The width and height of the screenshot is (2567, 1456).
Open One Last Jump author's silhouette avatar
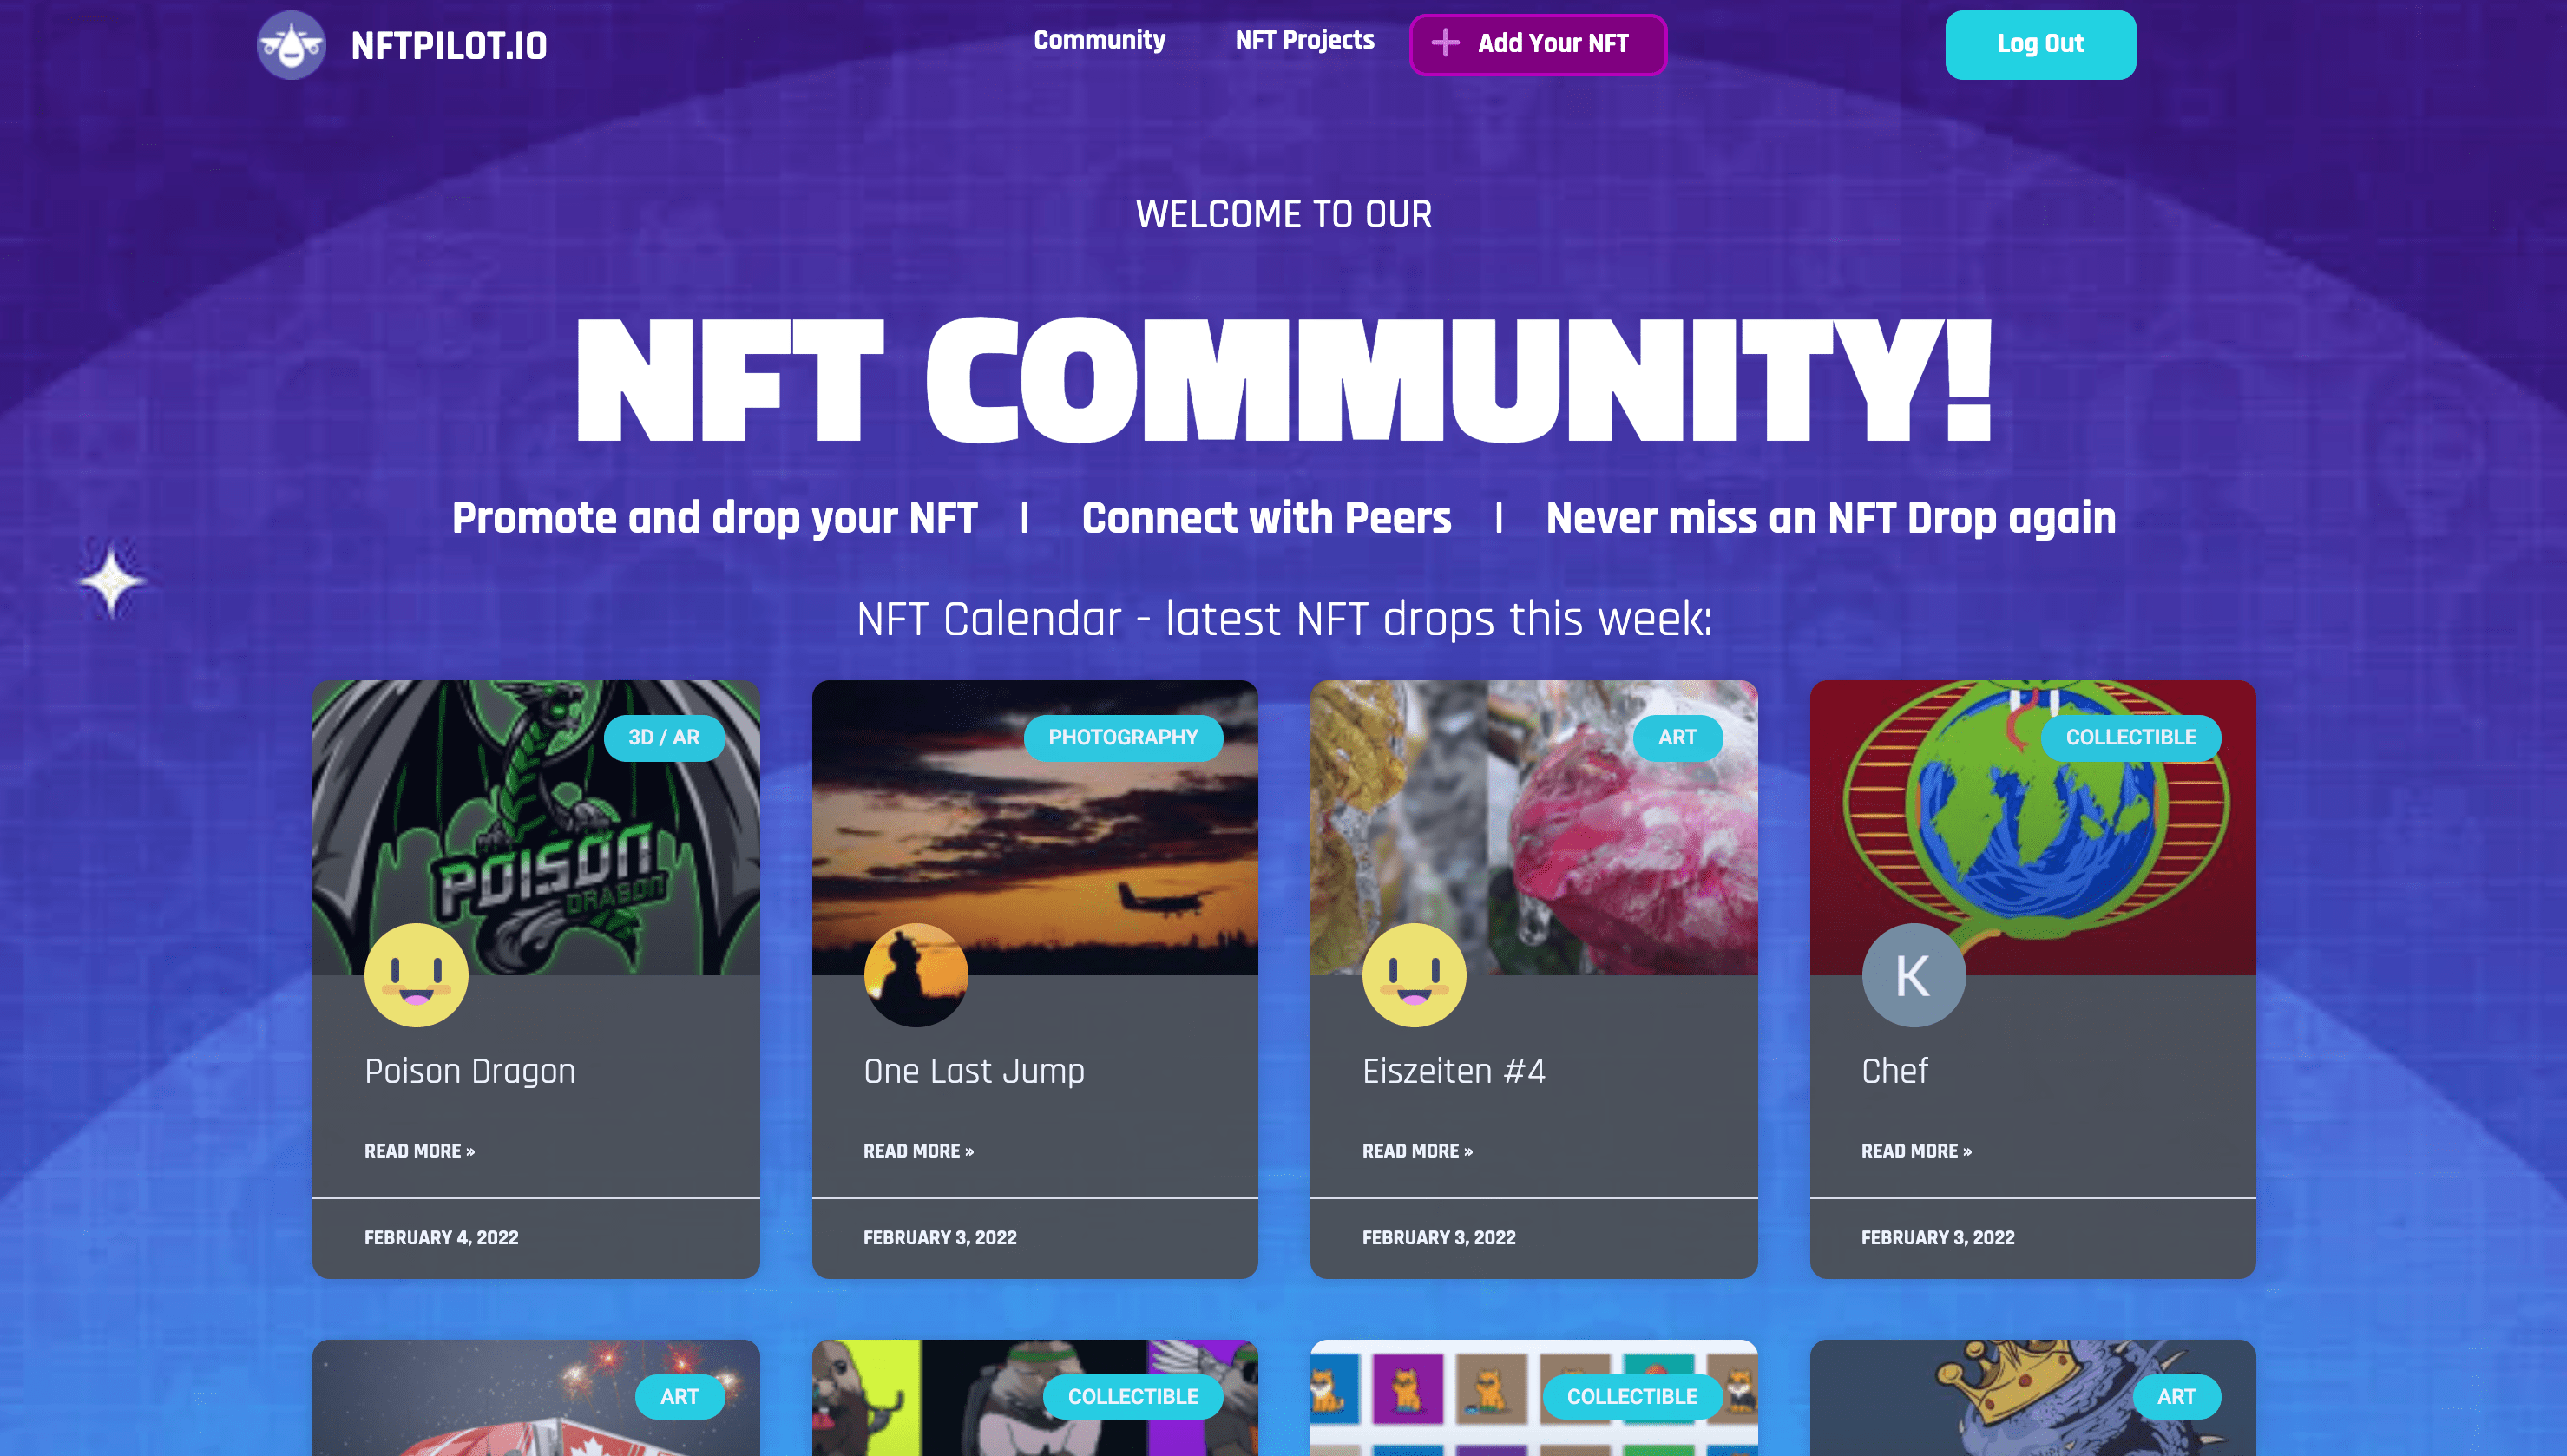[x=915, y=975]
